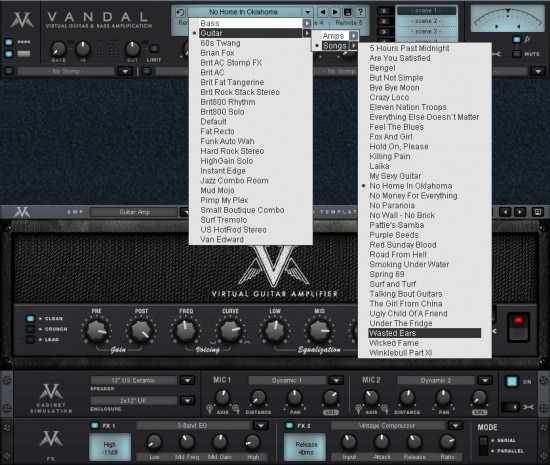The image size is (550, 465).
Task: Click the Remote 5 label
Action: tap(349, 23)
